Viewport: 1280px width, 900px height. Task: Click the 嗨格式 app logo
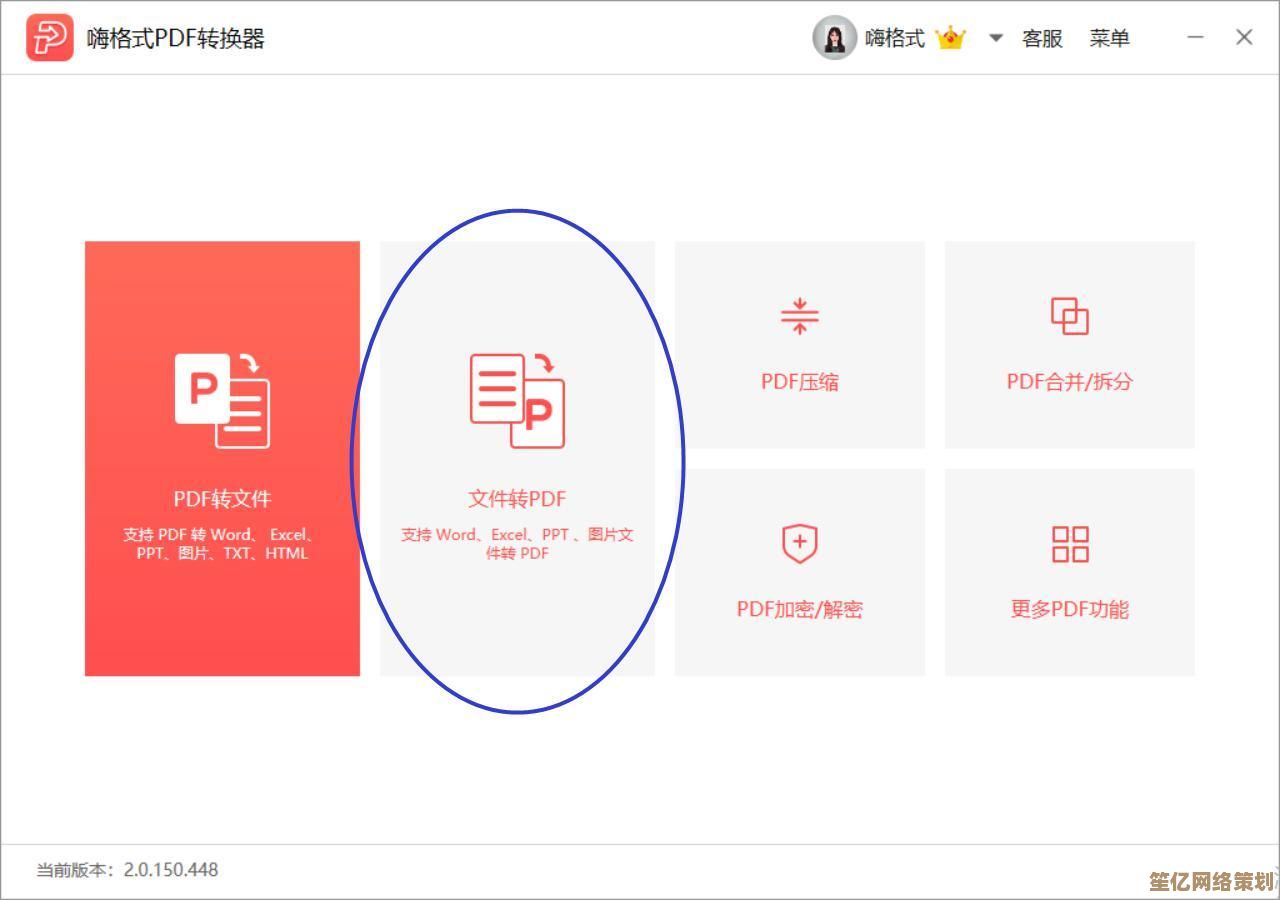click(x=49, y=38)
